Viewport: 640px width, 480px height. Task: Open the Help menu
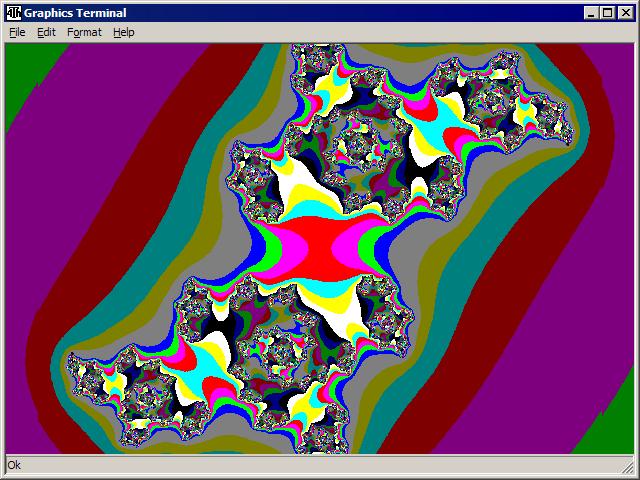(x=123, y=32)
